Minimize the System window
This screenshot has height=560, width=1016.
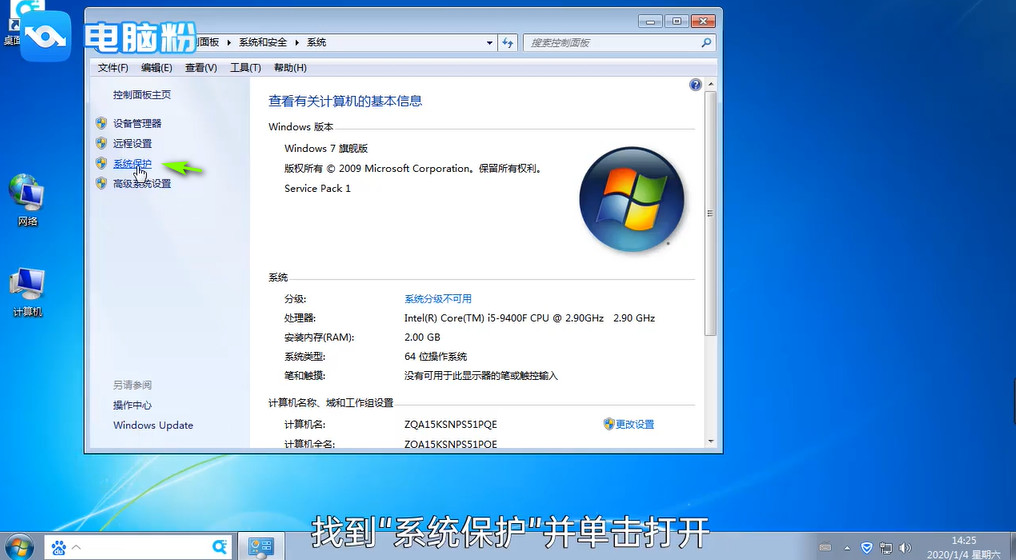(650, 21)
